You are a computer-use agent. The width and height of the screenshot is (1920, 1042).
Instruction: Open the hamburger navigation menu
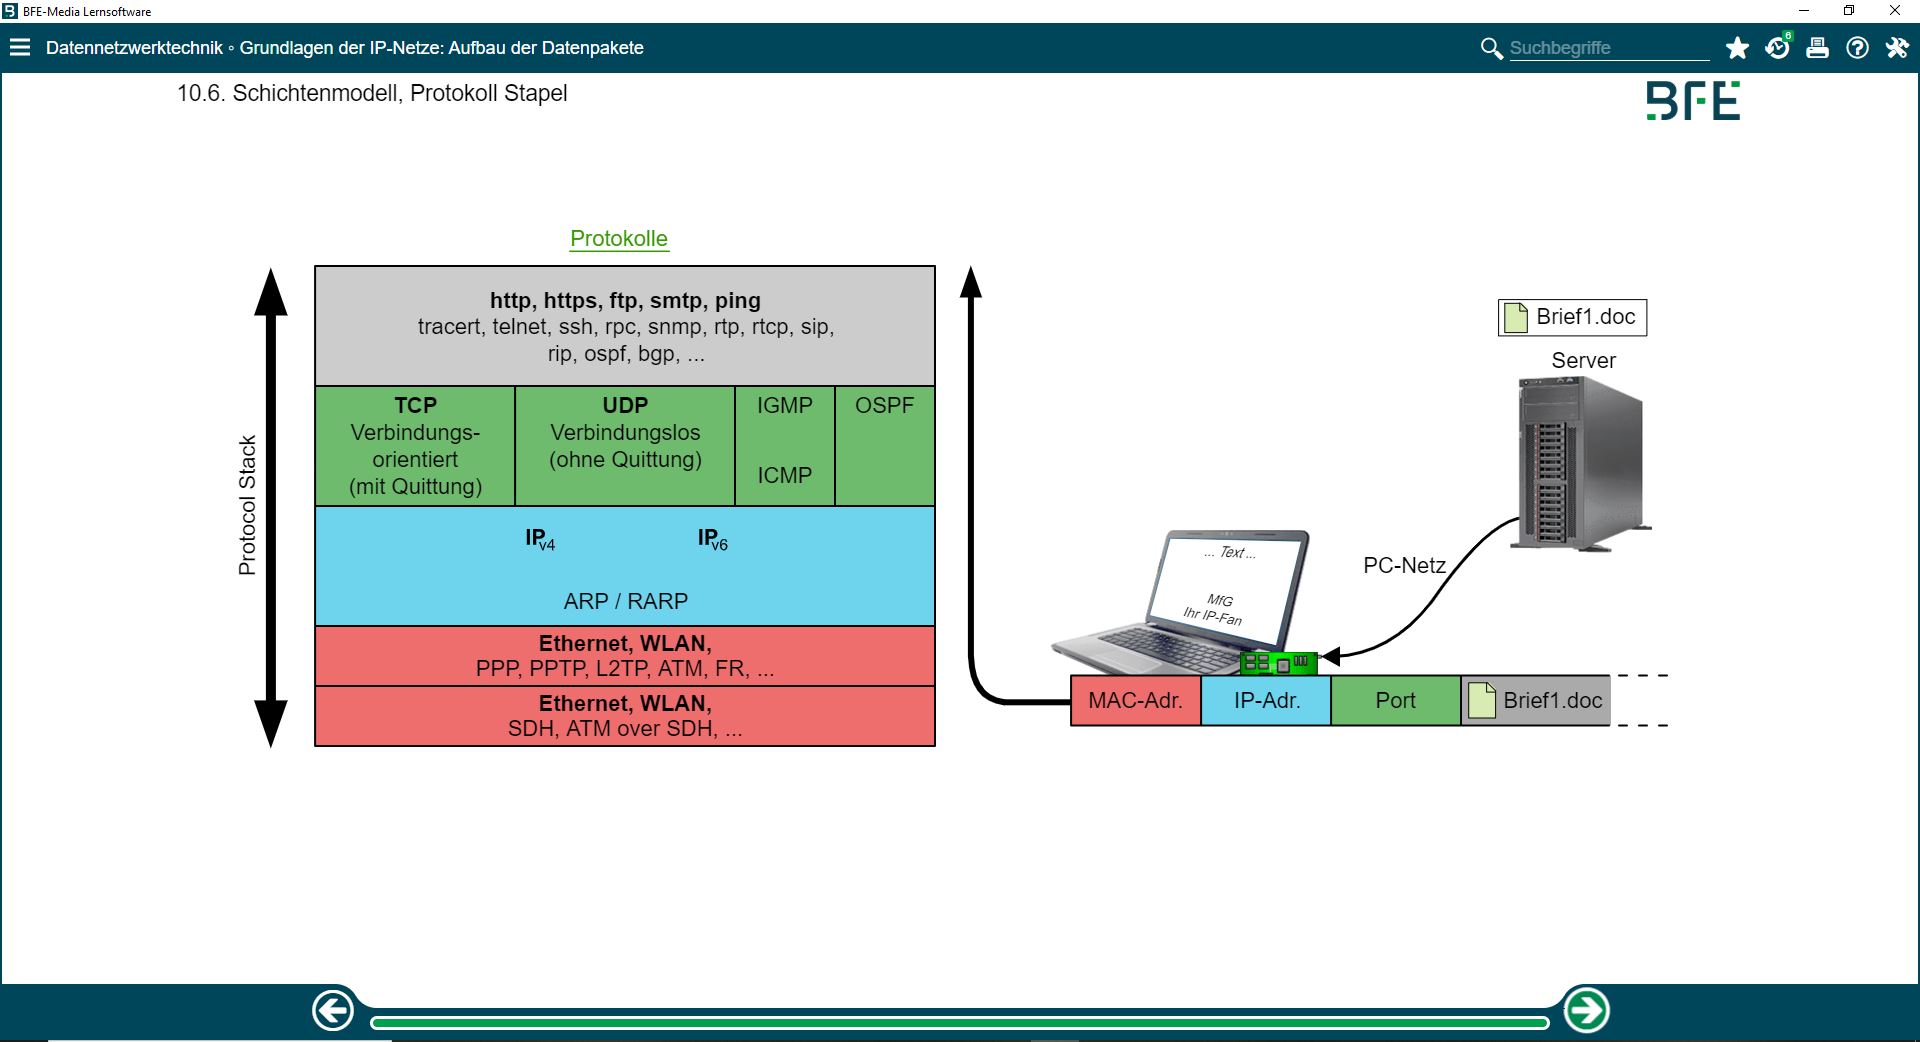[20, 48]
